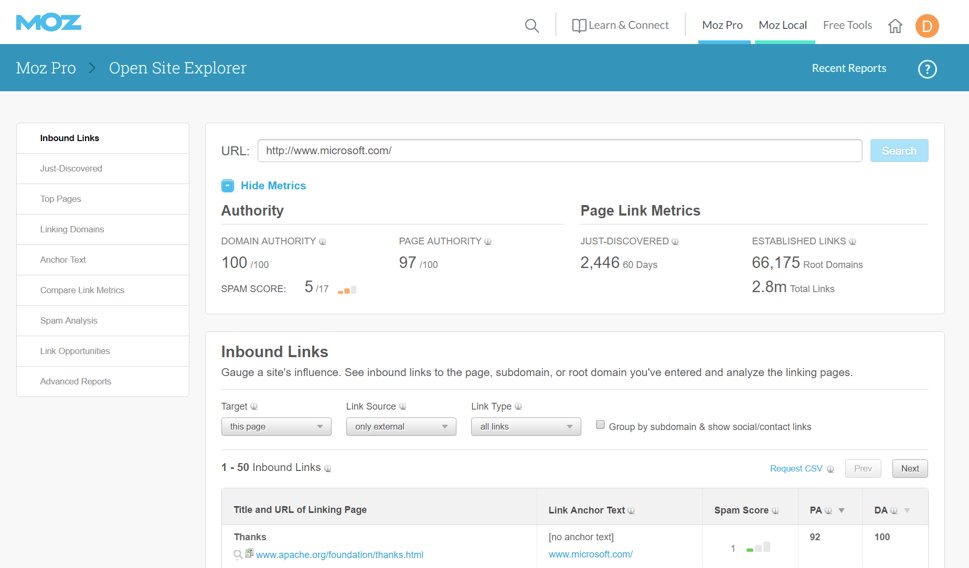Image resolution: width=969 pixels, height=568 pixels.
Task: Click Open Site Explorer breadcrumb title
Action: pyautogui.click(x=178, y=68)
